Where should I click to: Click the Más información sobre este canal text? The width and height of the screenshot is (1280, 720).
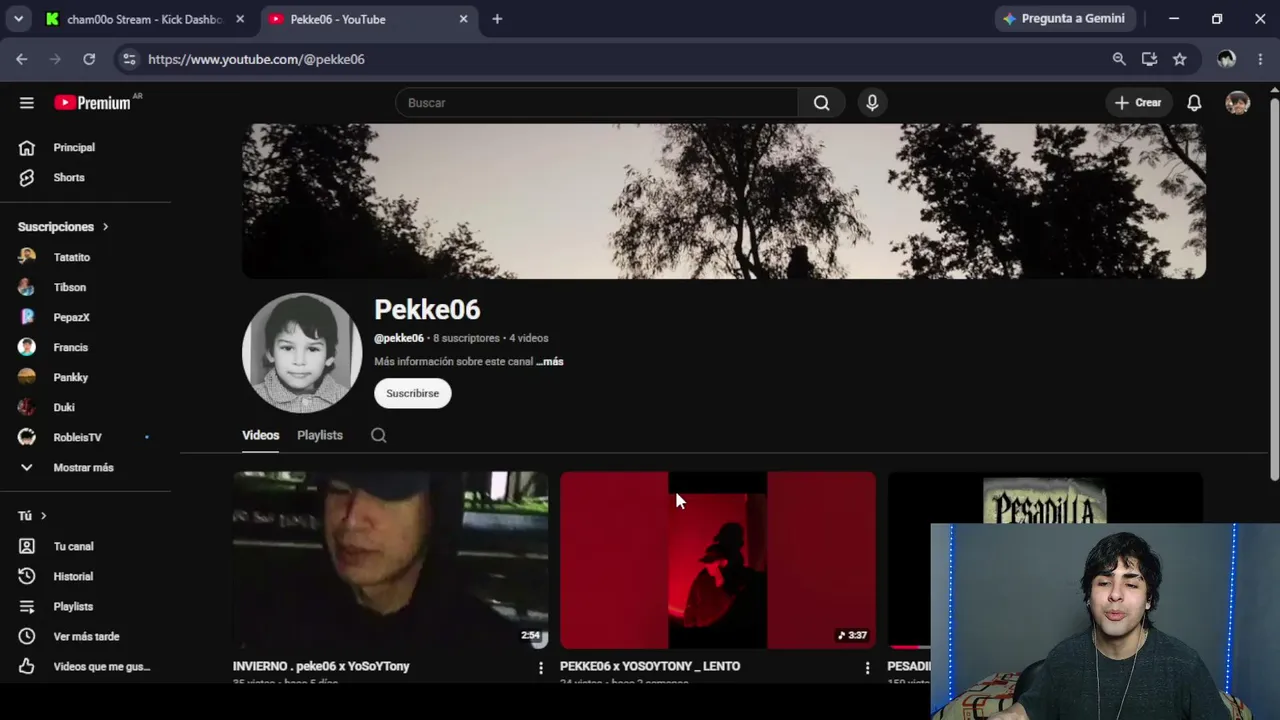pos(453,362)
